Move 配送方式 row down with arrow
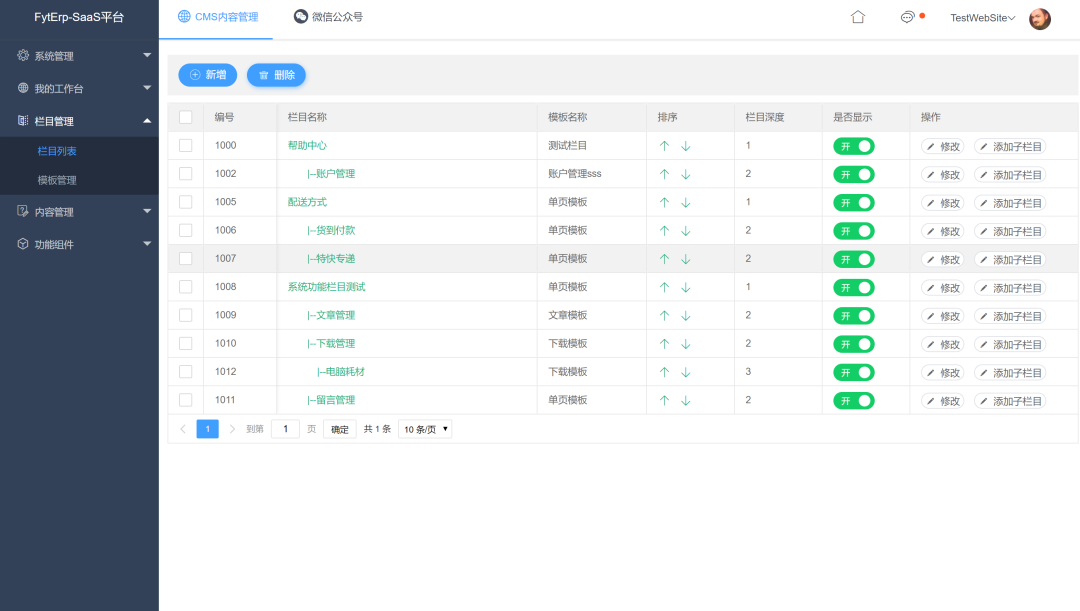The width and height of the screenshot is (1080, 611). click(x=686, y=203)
